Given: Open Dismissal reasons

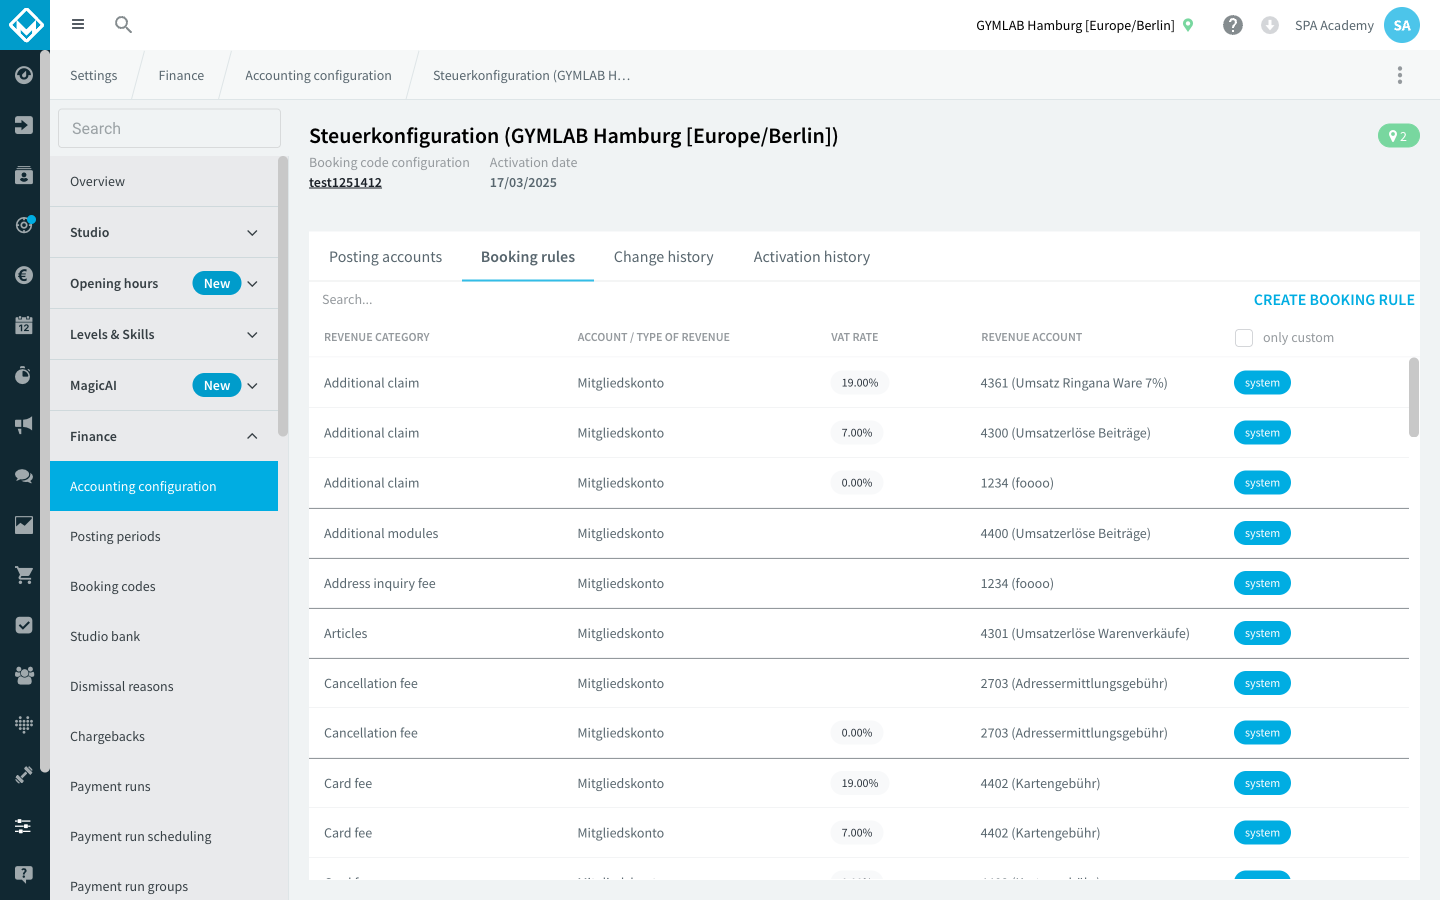Looking at the screenshot, I should click(164, 686).
